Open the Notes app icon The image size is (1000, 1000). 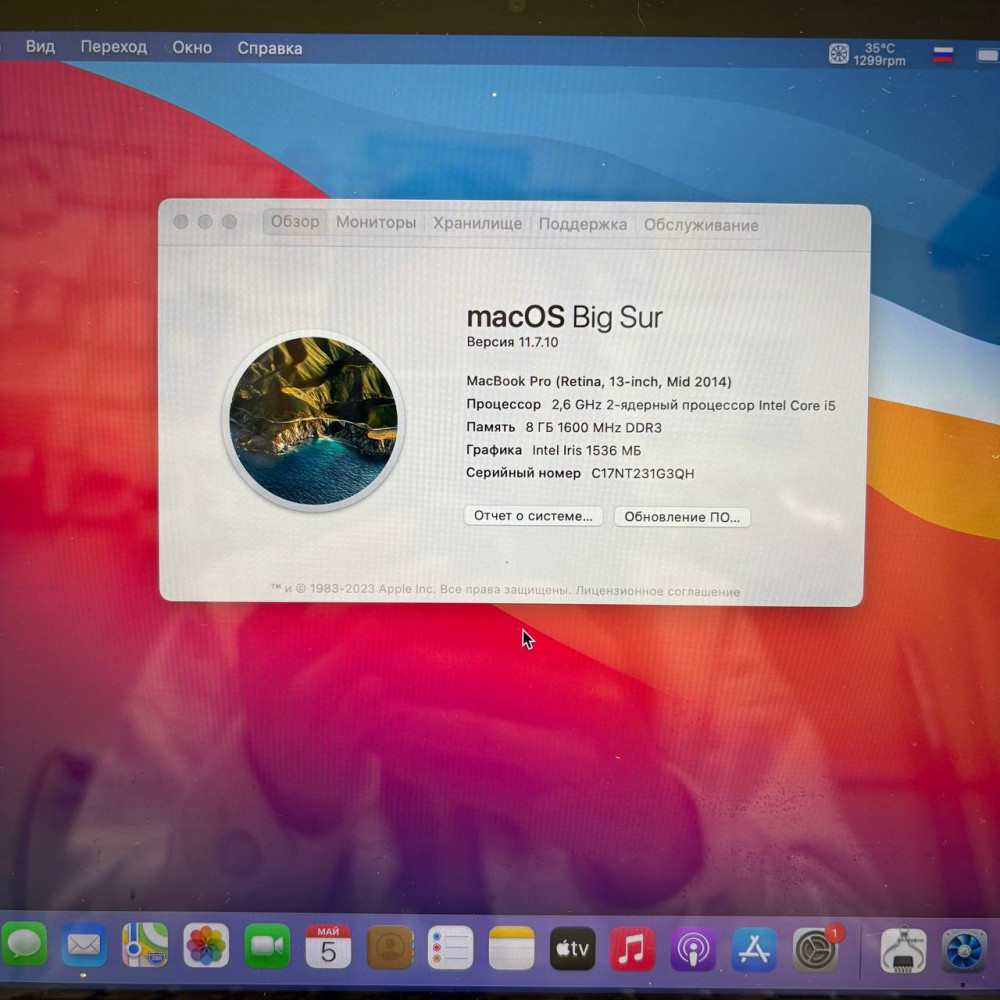tap(511, 948)
